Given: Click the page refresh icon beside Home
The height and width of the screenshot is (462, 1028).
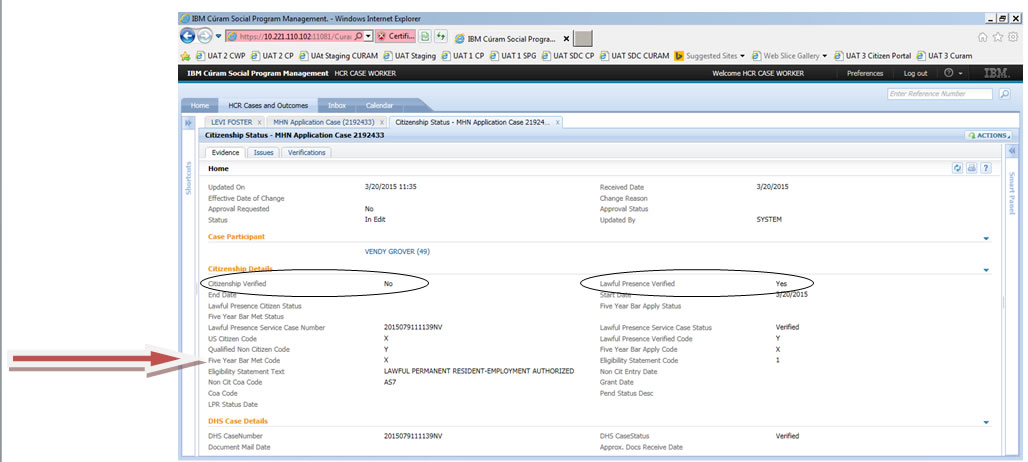Looking at the screenshot, I should [x=958, y=168].
